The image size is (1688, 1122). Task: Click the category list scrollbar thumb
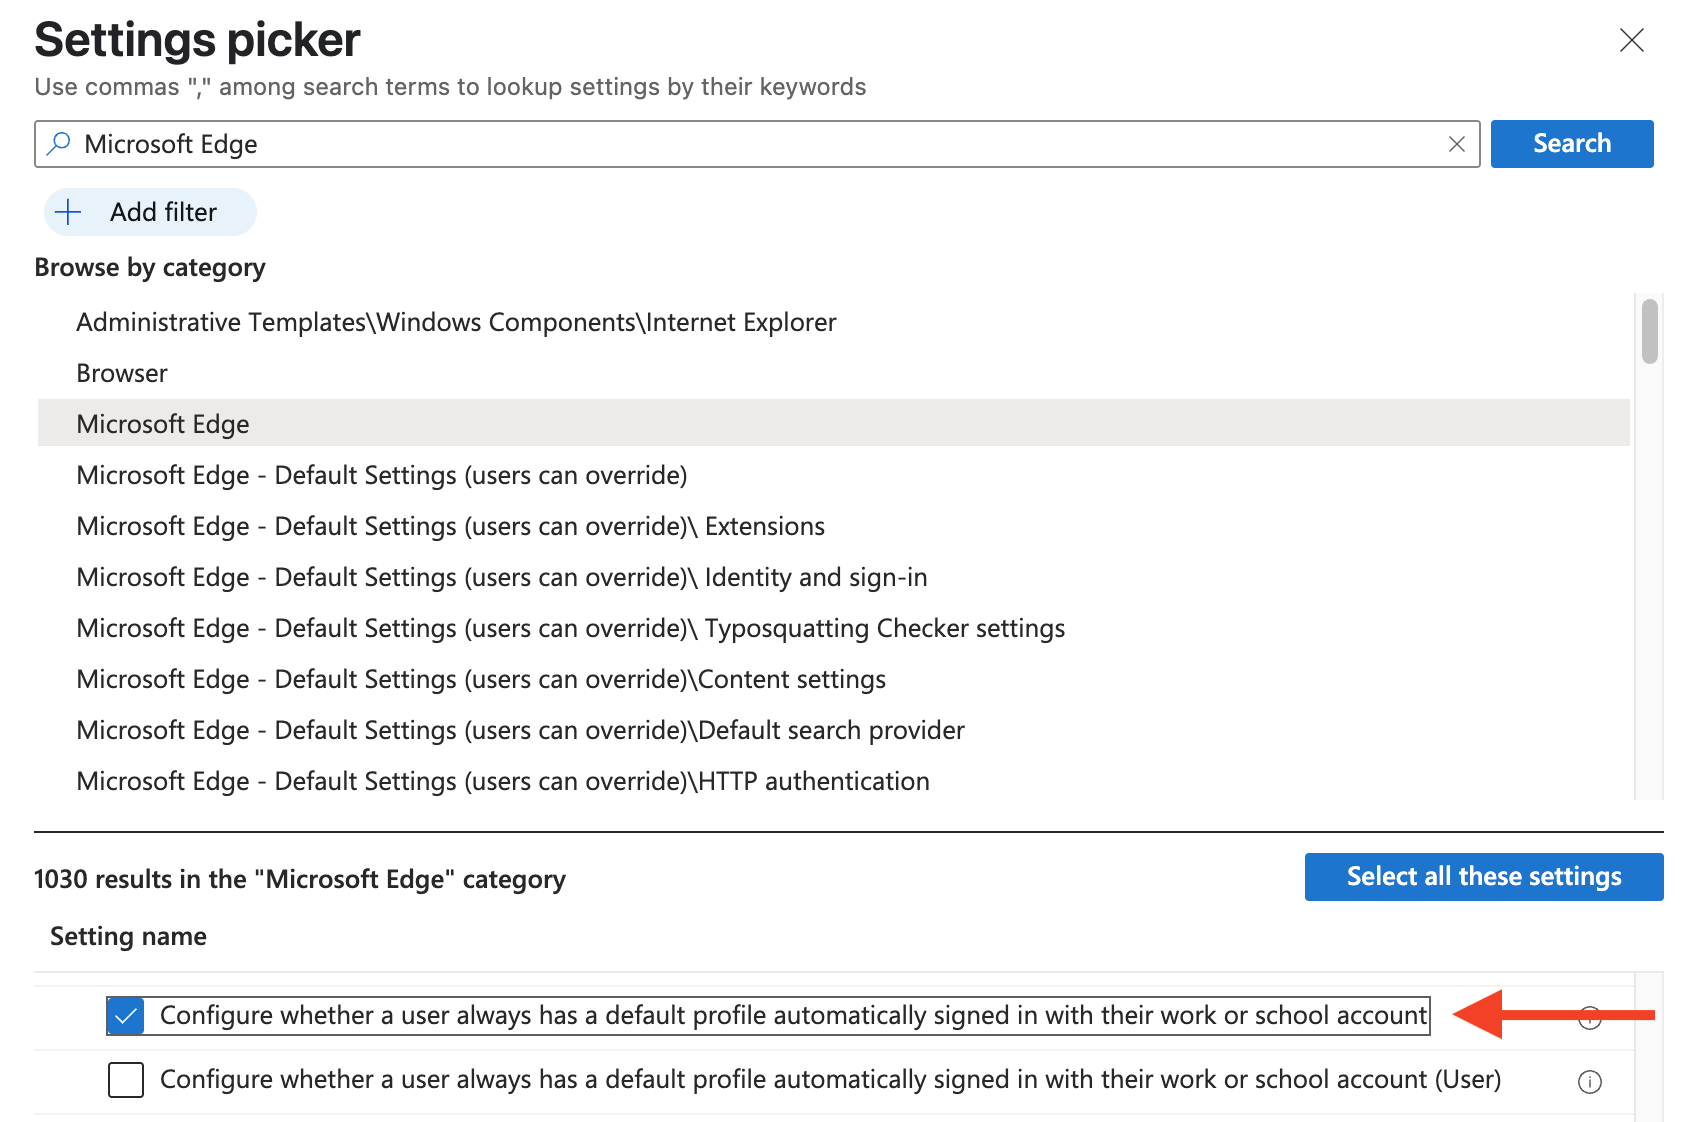point(1649,332)
